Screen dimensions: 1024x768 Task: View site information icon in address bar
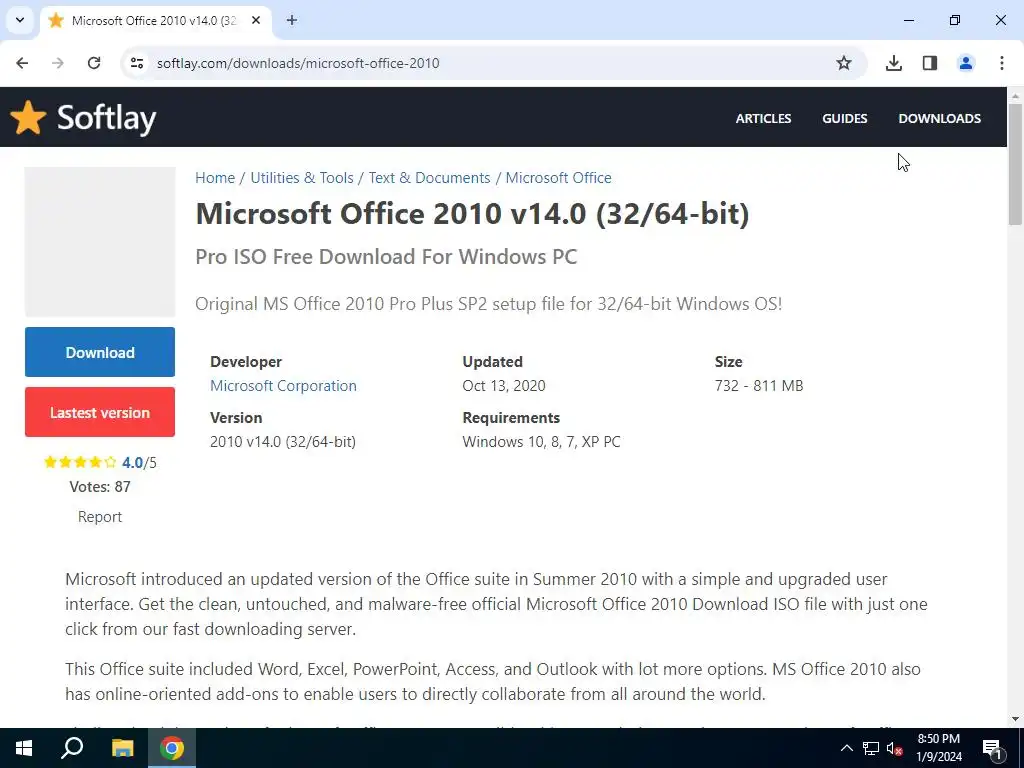click(136, 63)
